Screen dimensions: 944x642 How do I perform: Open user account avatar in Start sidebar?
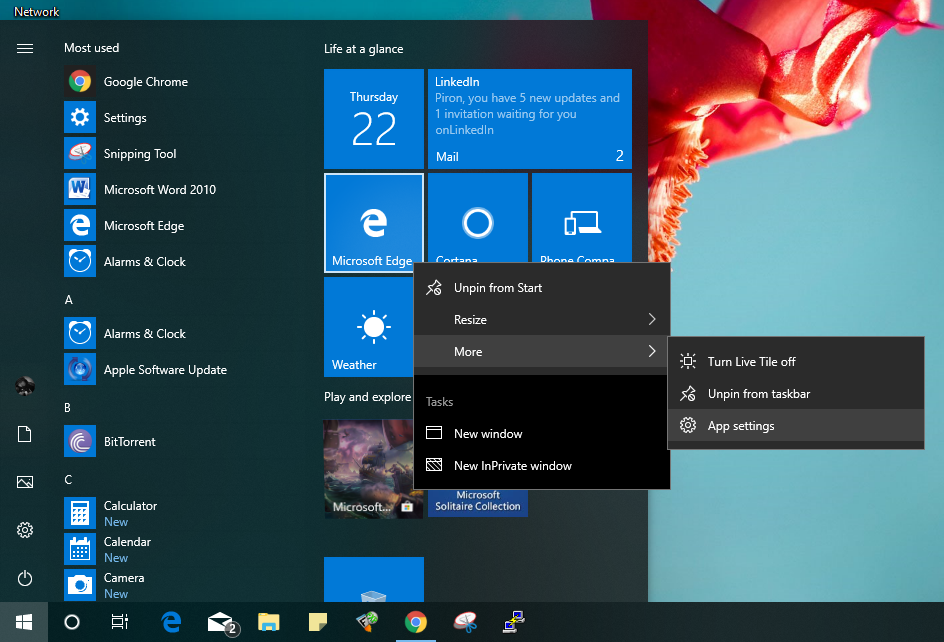tap(25, 386)
